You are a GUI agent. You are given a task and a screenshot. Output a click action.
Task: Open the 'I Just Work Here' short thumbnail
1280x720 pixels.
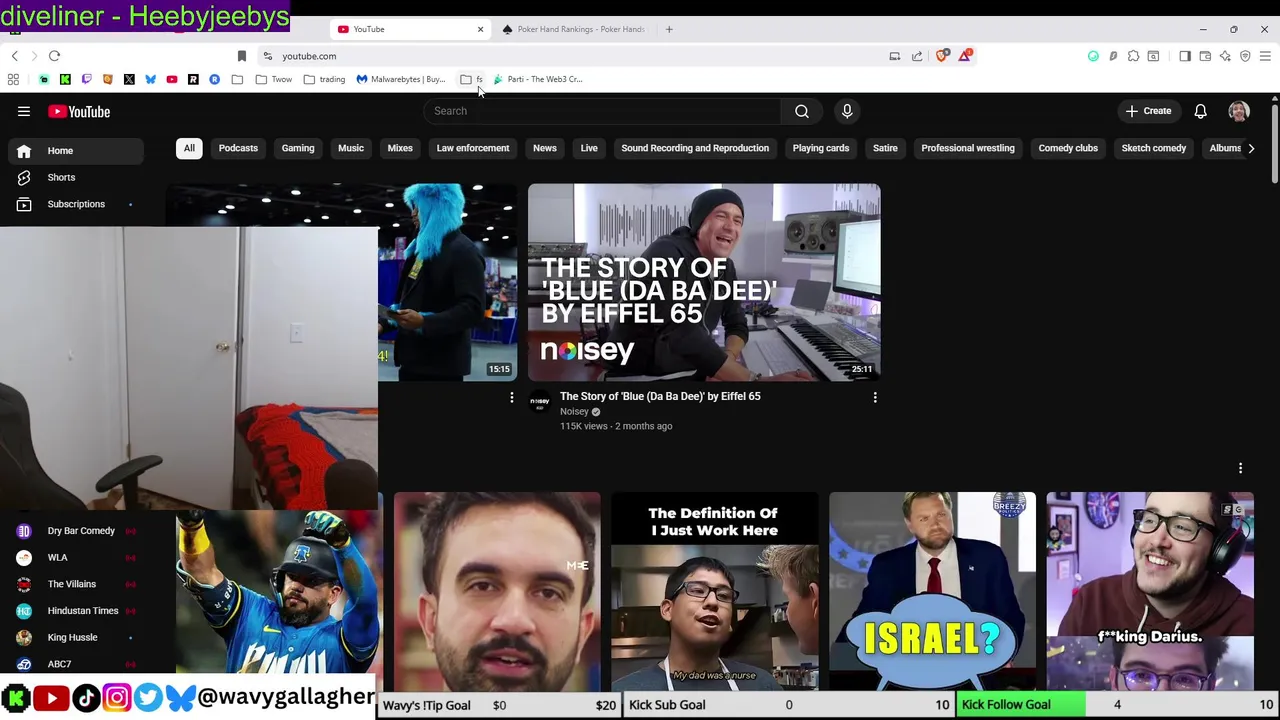coord(714,590)
